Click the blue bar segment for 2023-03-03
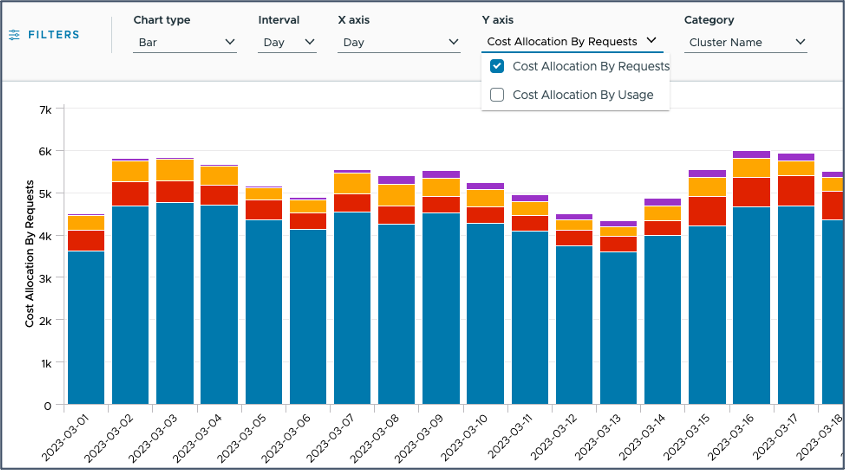Viewport: 846px width, 470px height. 175,304
